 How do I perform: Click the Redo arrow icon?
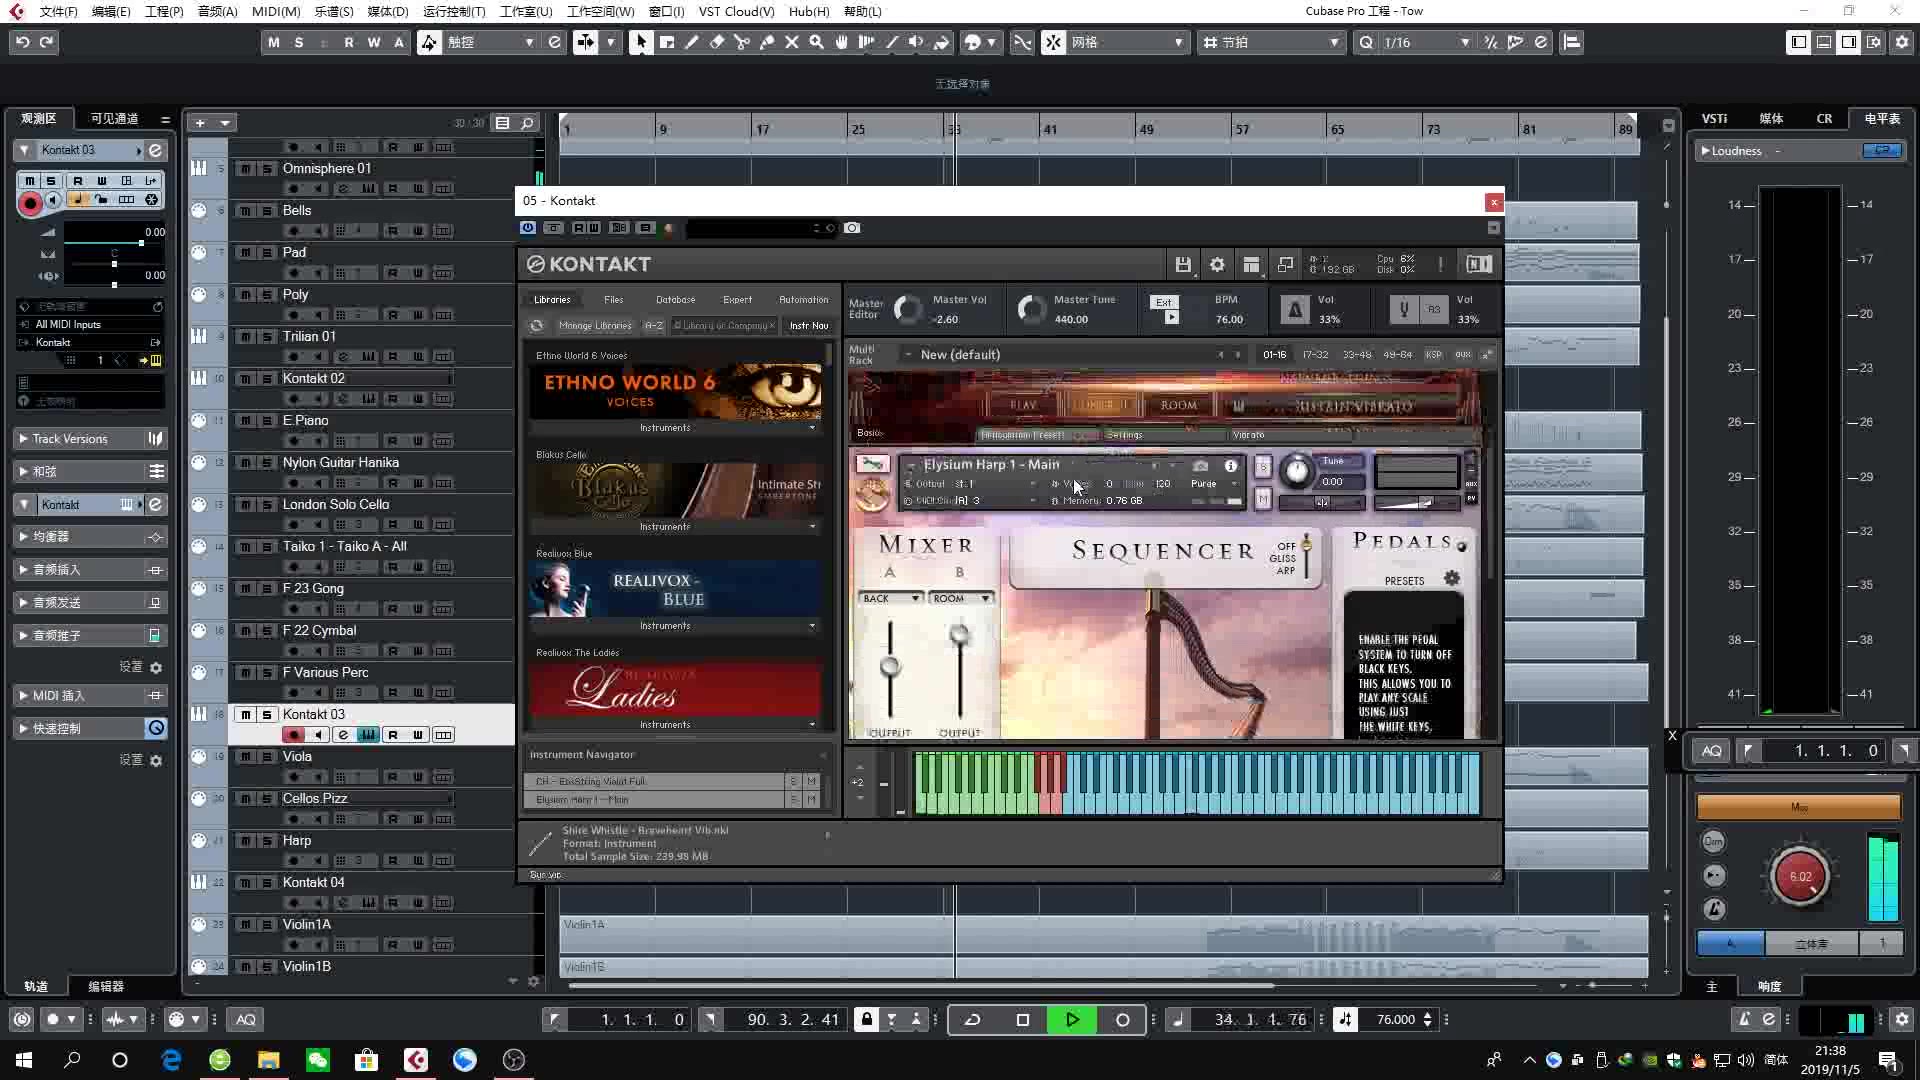[x=46, y=42]
